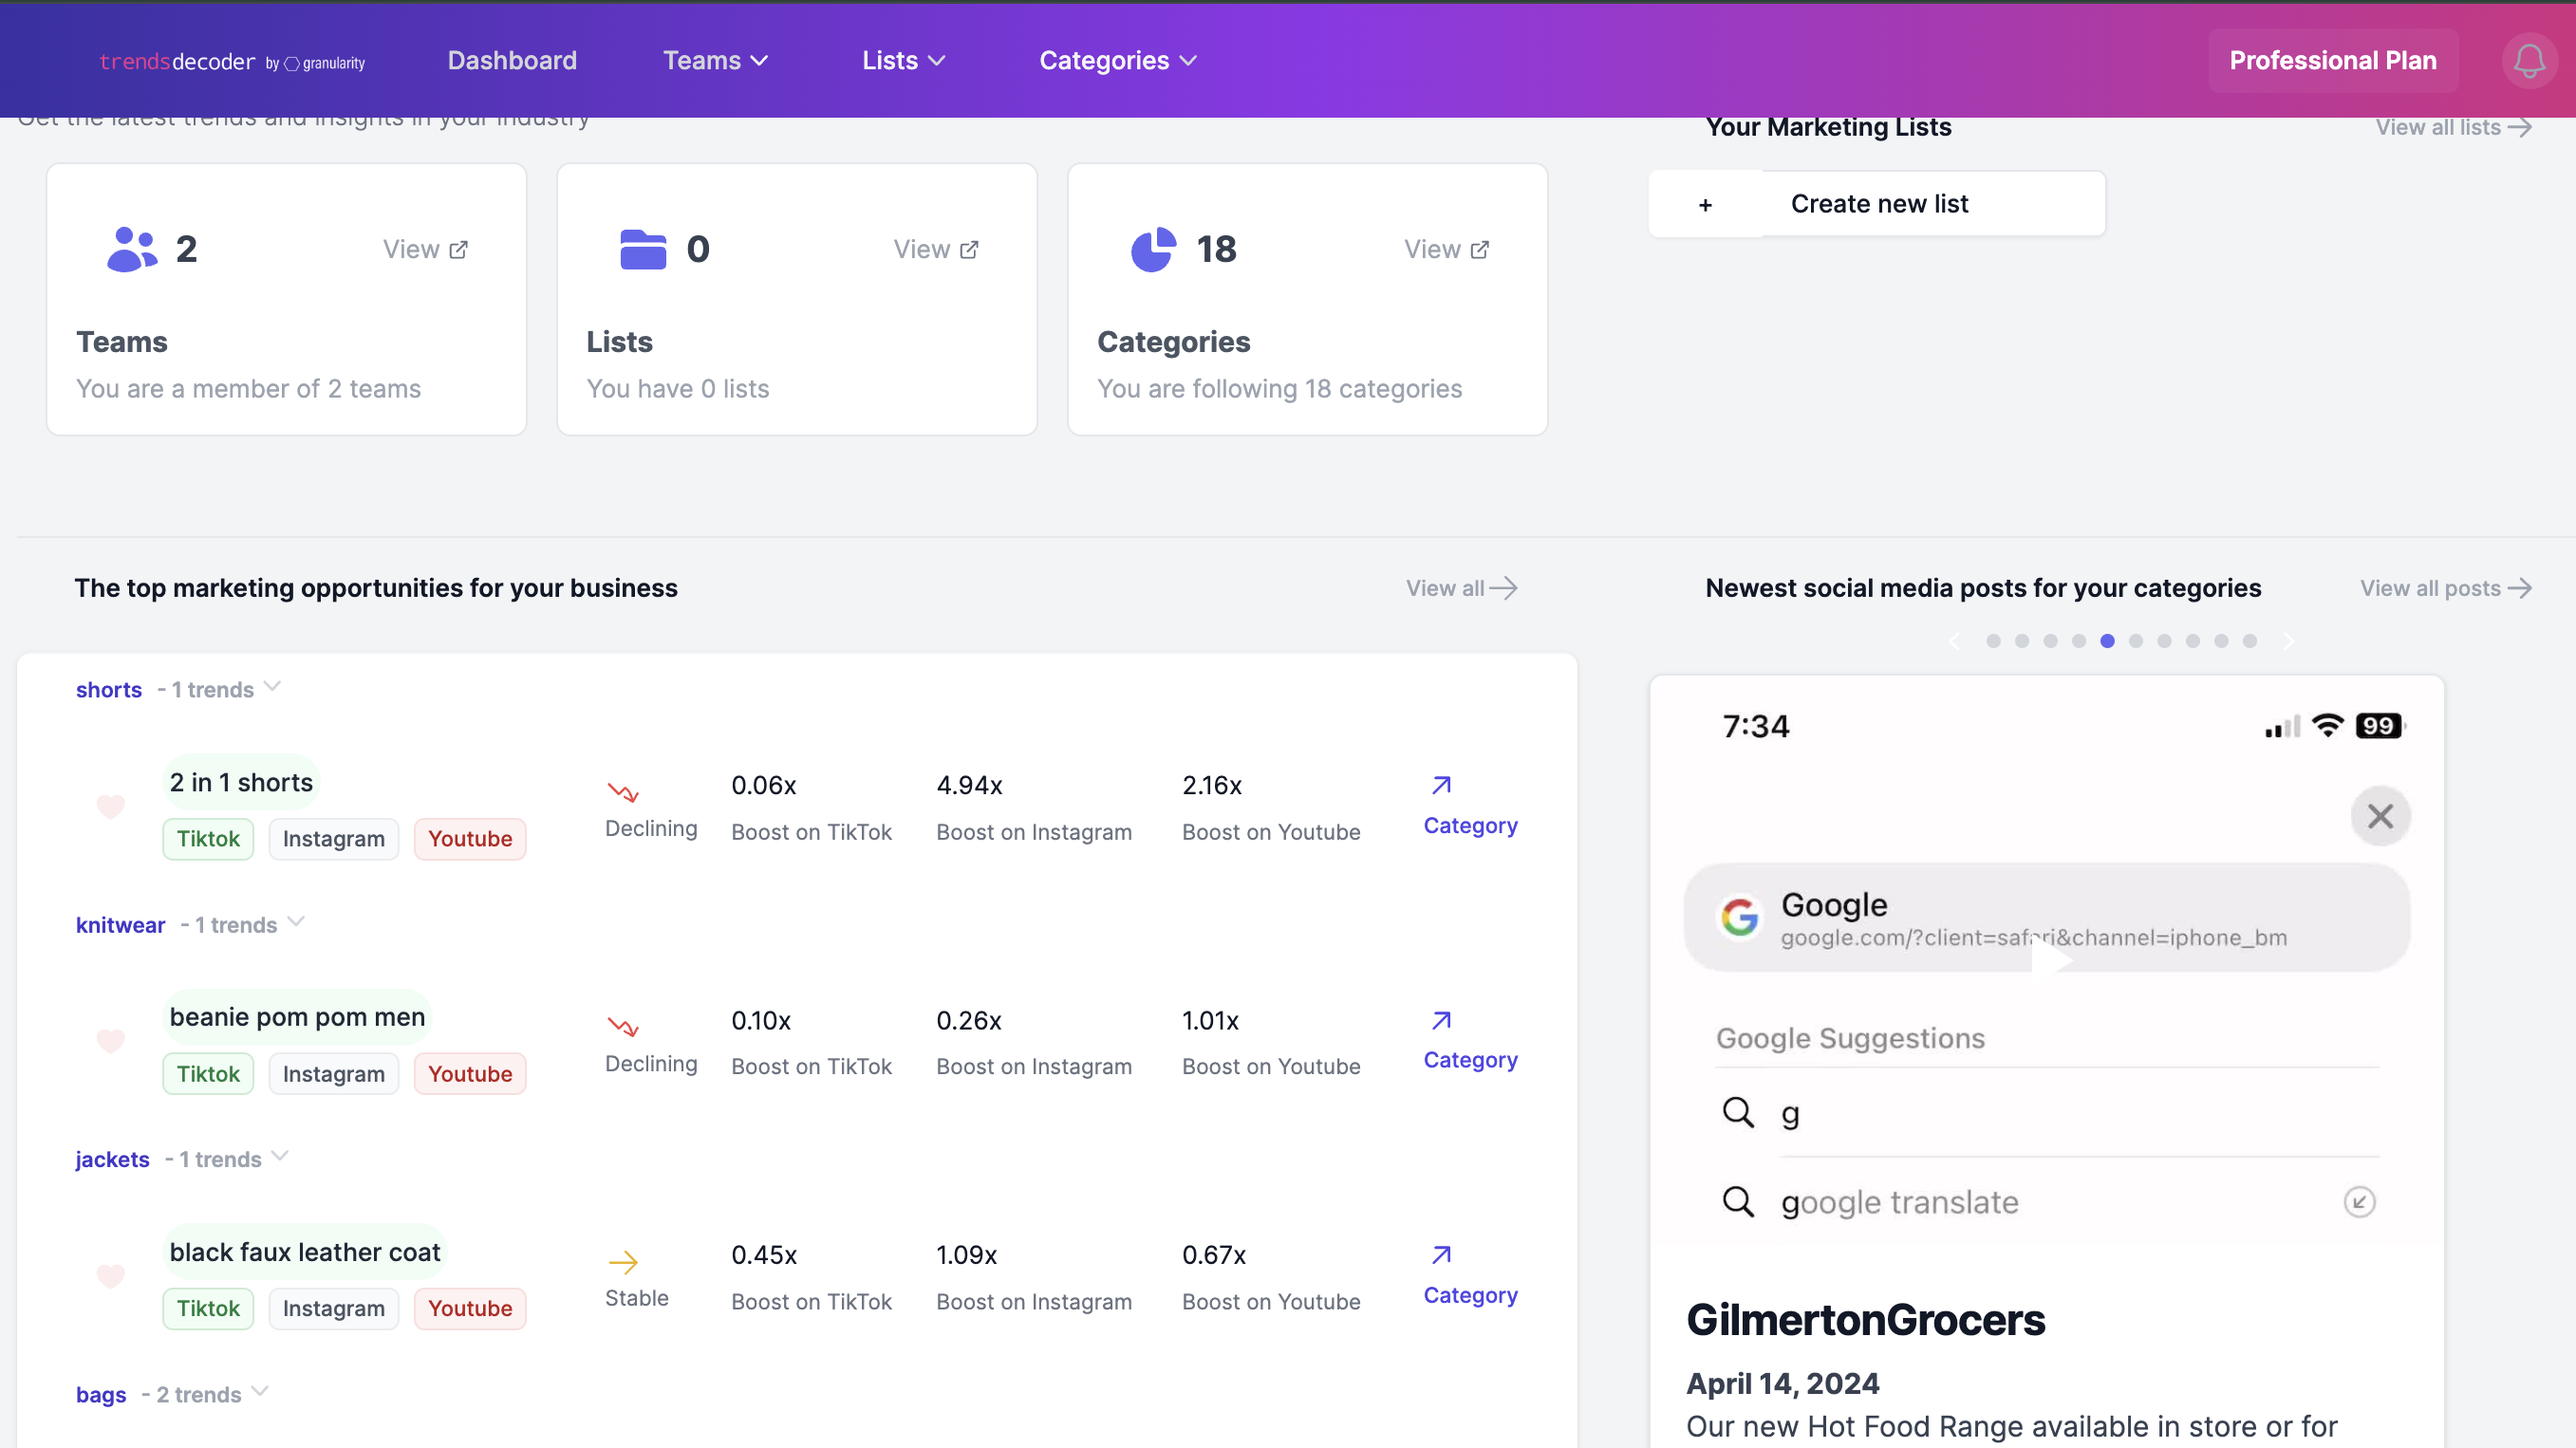Click View all posts link

click(2445, 589)
